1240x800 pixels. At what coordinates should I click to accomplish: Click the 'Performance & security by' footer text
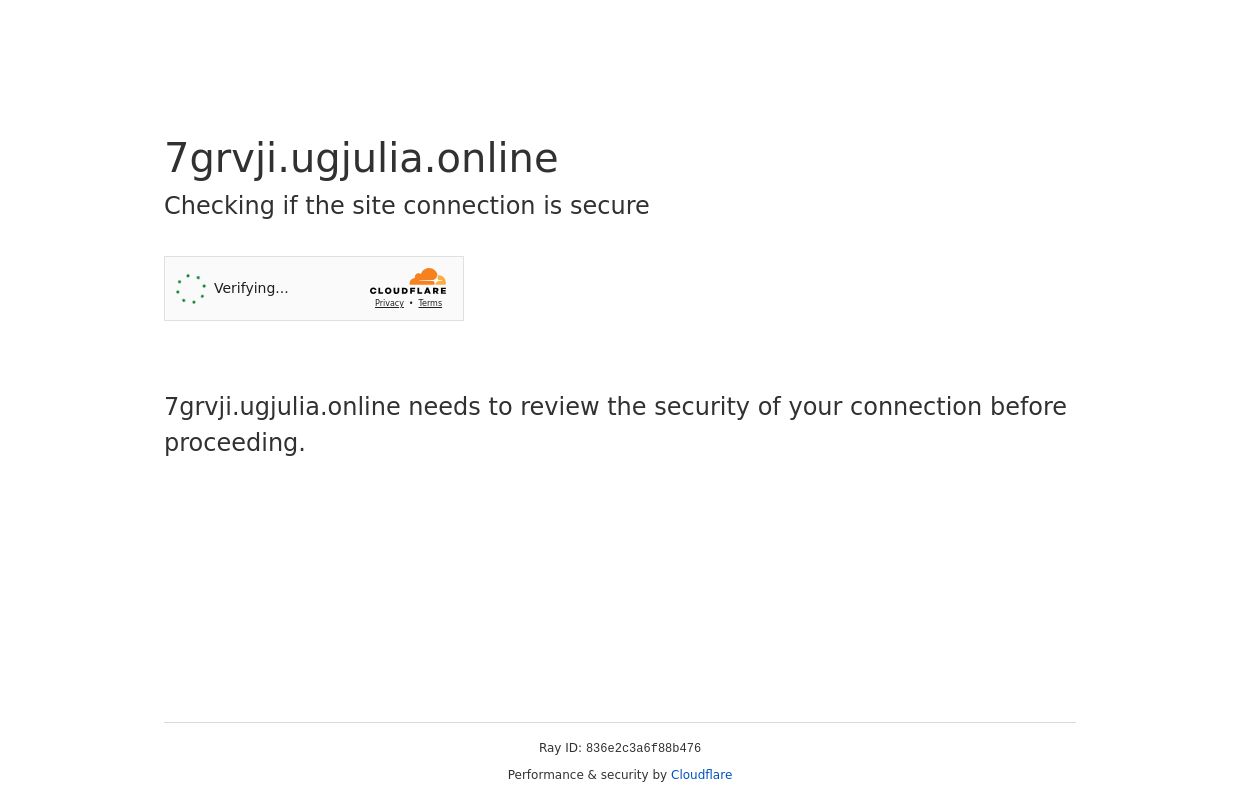(587, 775)
